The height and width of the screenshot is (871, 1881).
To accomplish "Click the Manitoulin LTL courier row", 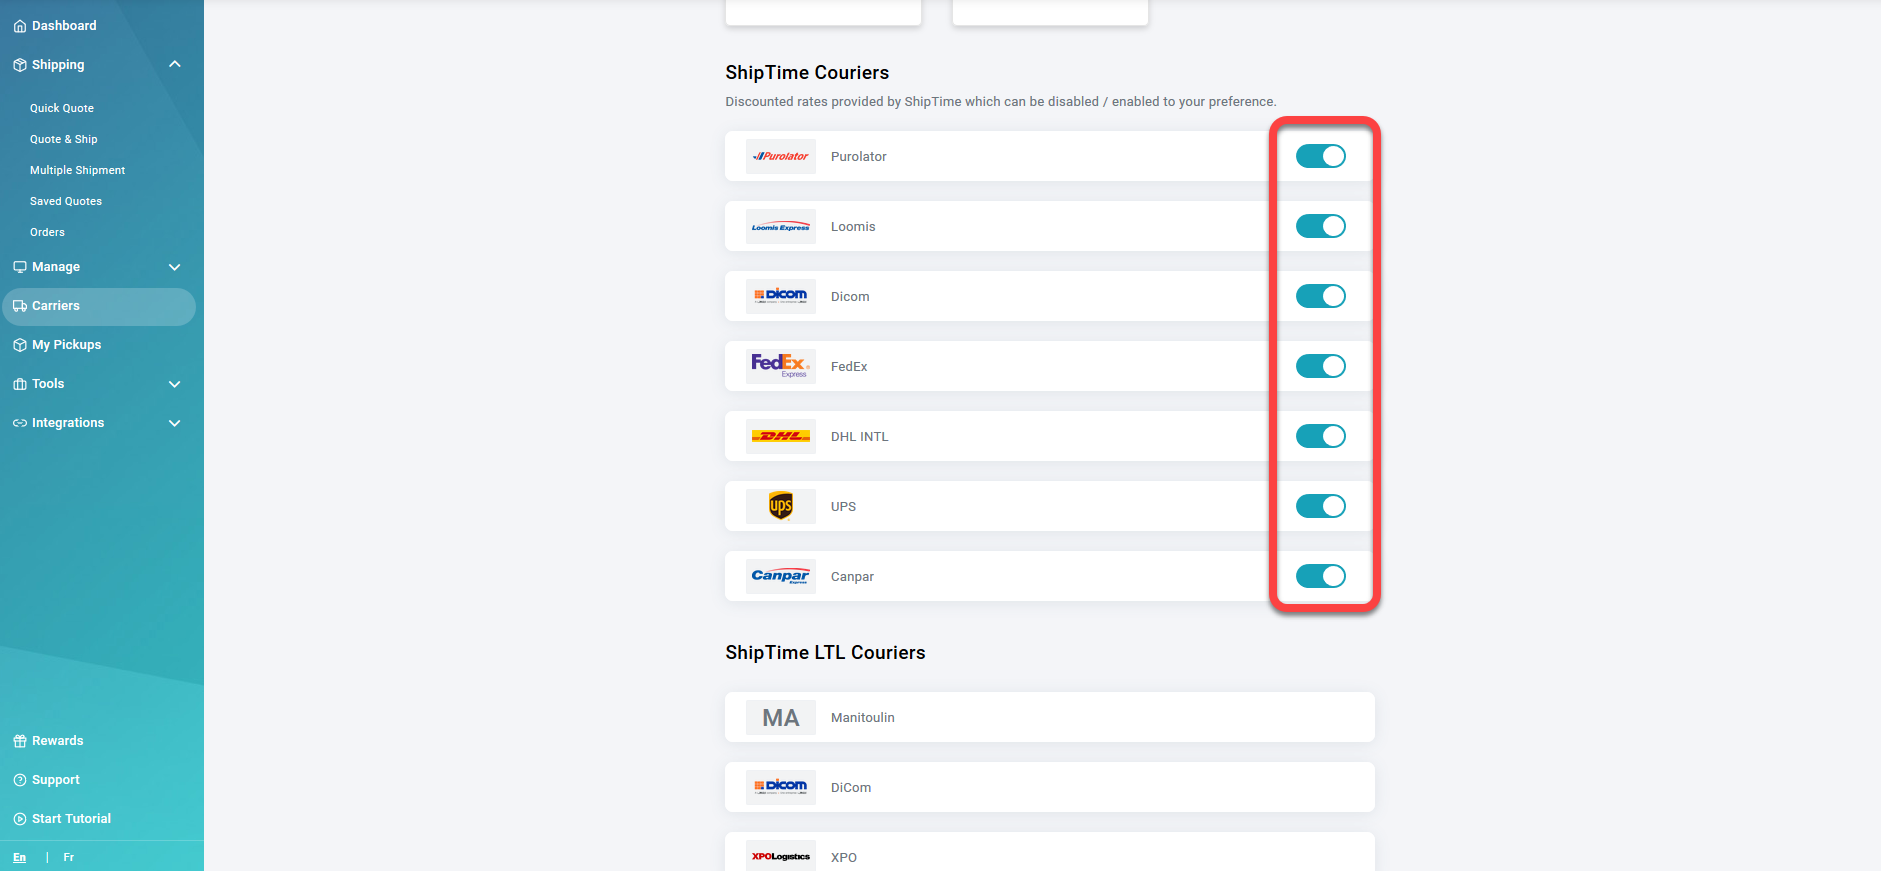I will 1049,717.
